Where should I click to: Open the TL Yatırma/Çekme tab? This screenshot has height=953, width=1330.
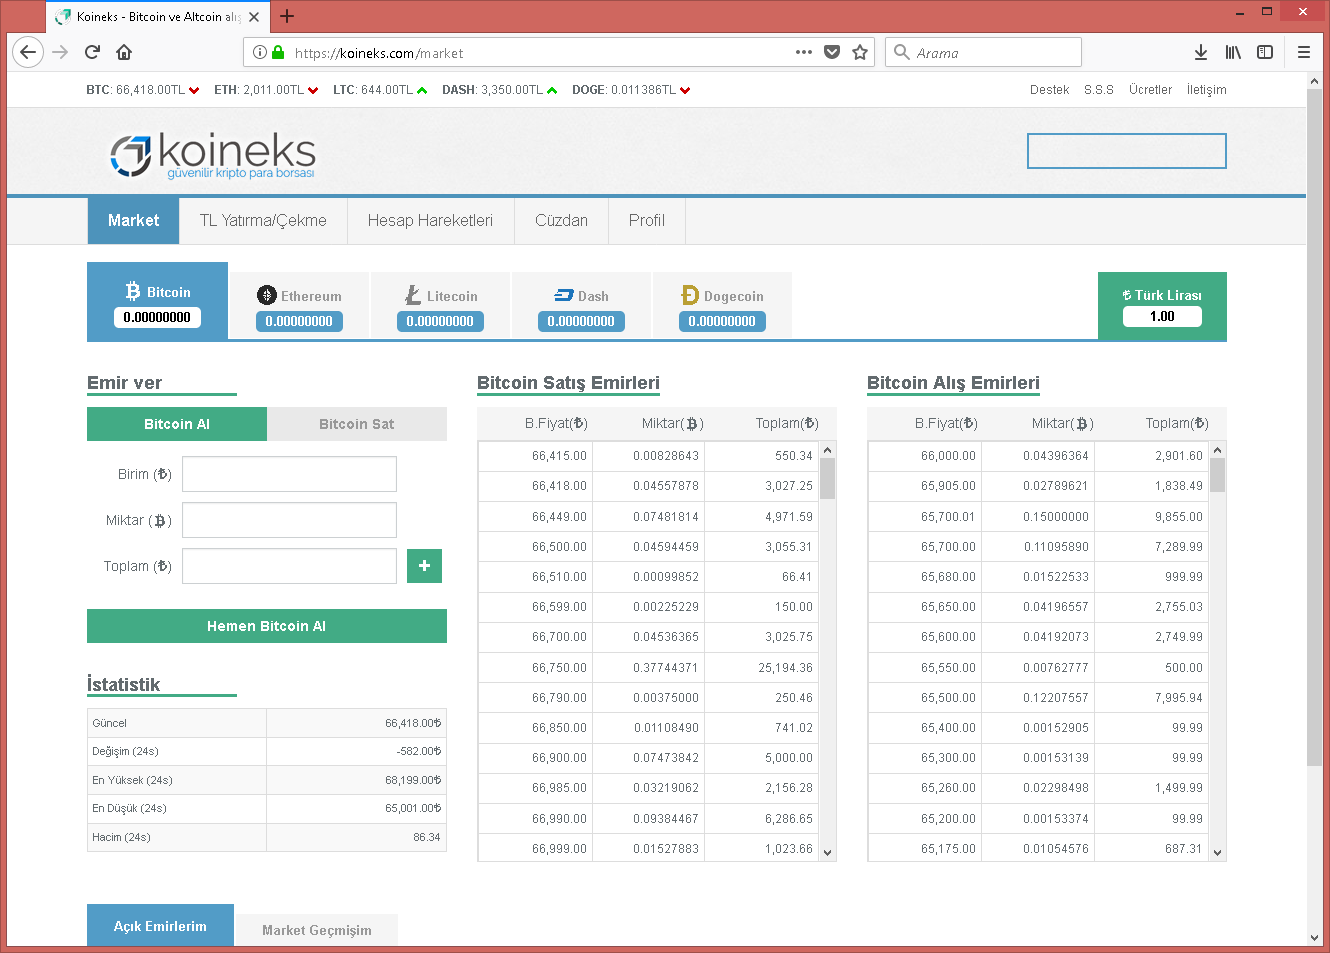pyautogui.click(x=263, y=221)
